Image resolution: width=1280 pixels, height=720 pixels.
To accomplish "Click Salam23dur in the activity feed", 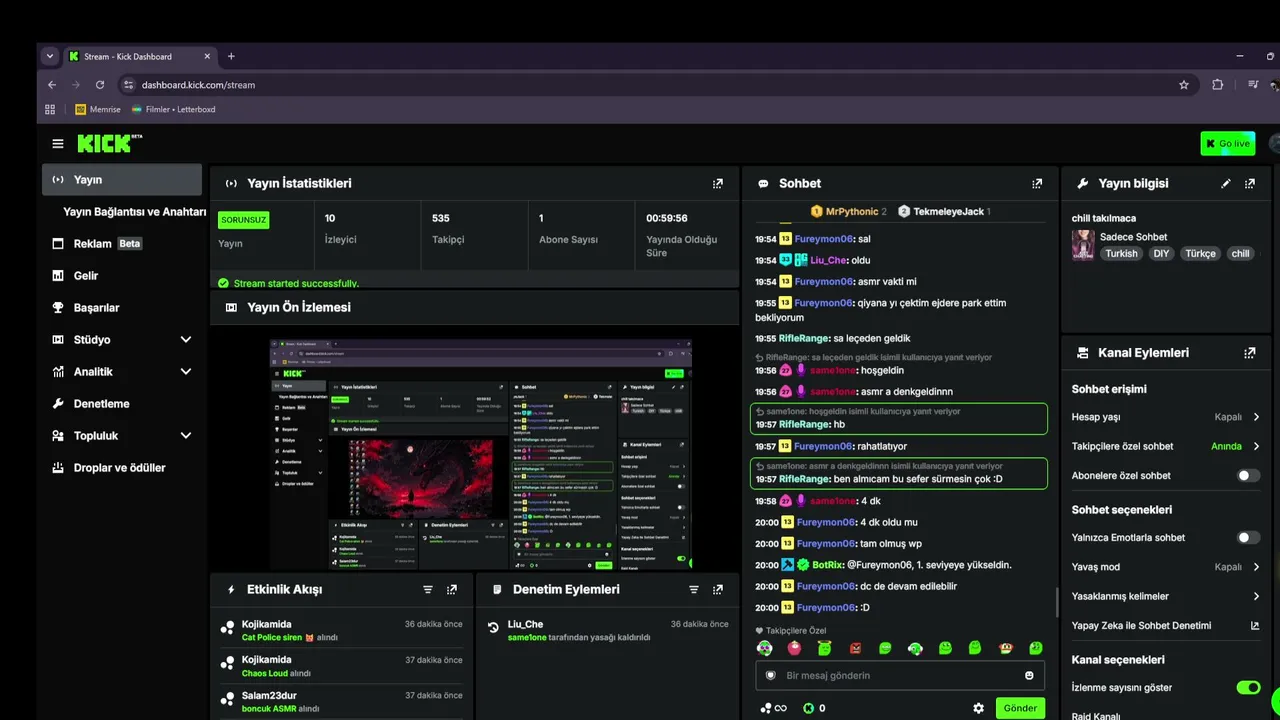I will click(x=269, y=696).
